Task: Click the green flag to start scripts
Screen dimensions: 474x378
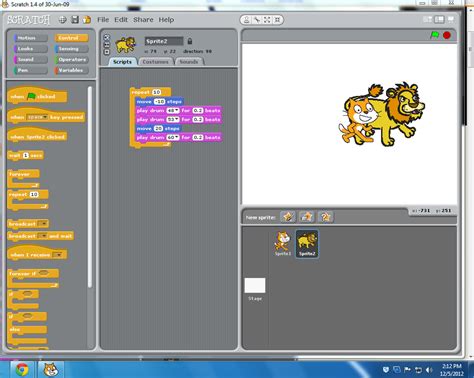Action: pyautogui.click(x=434, y=35)
